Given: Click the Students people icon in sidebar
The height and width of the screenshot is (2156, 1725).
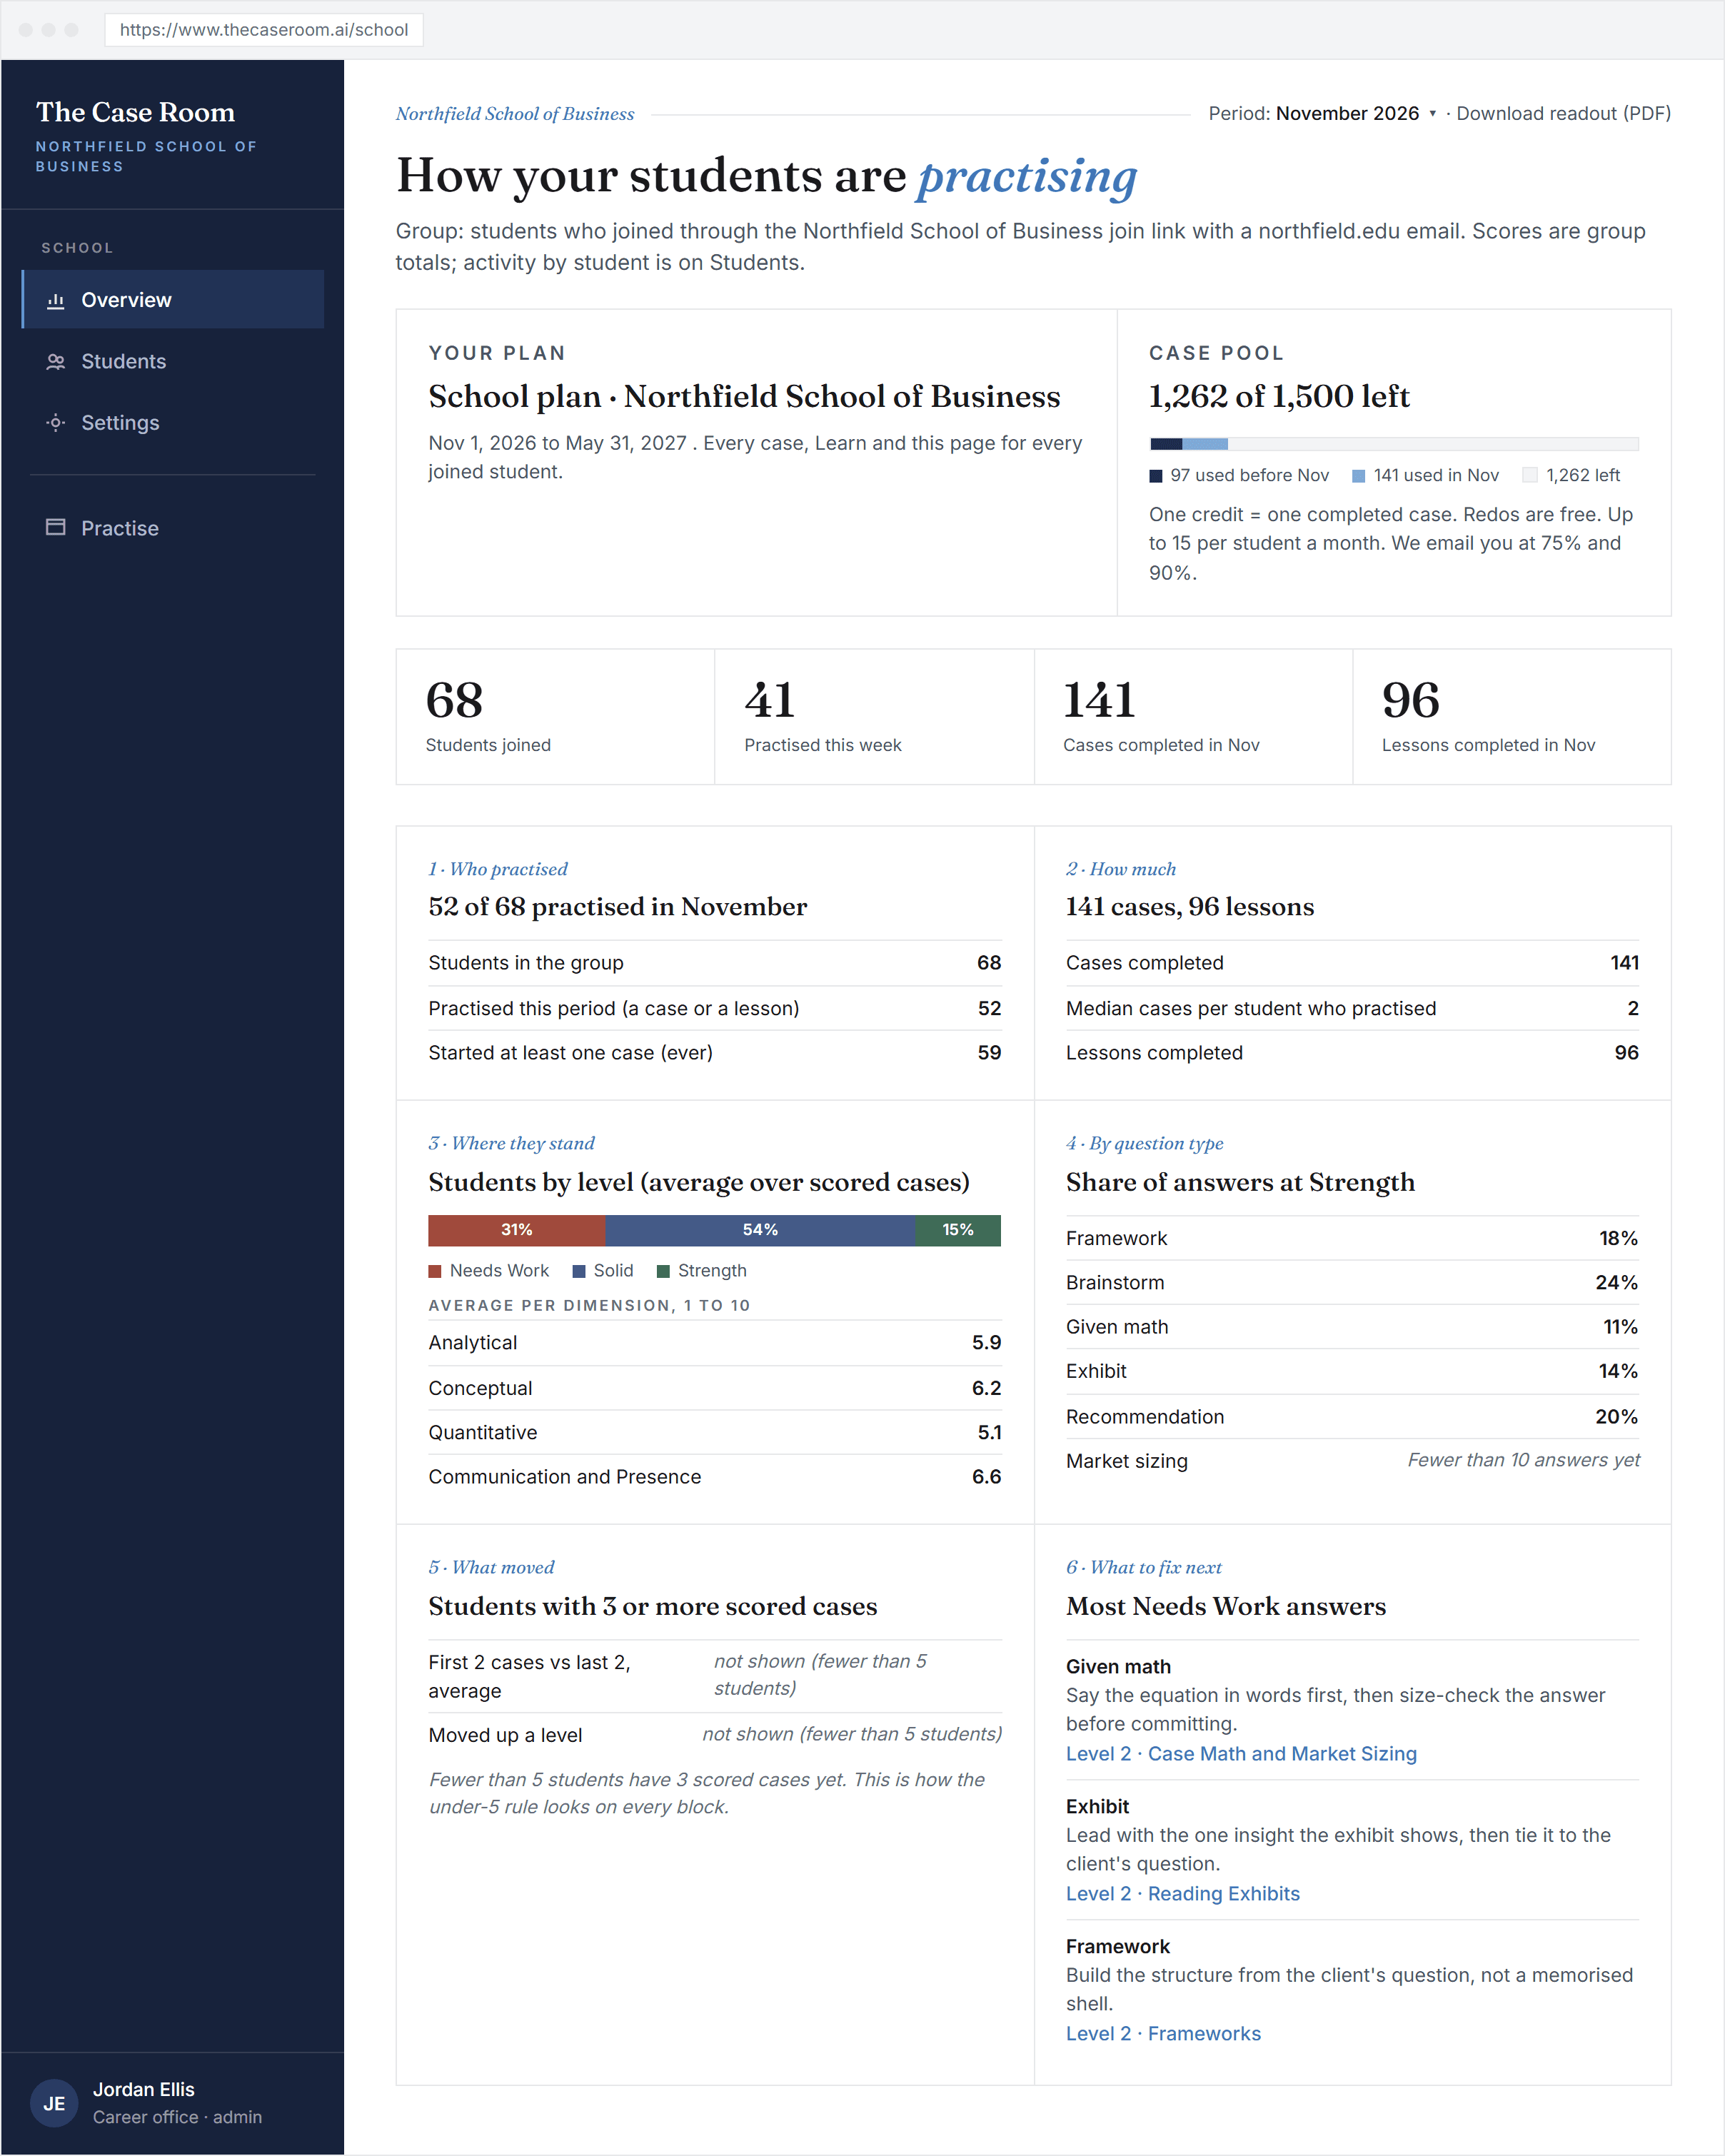Looking at the screenshot, I should (x=56, y=361).
